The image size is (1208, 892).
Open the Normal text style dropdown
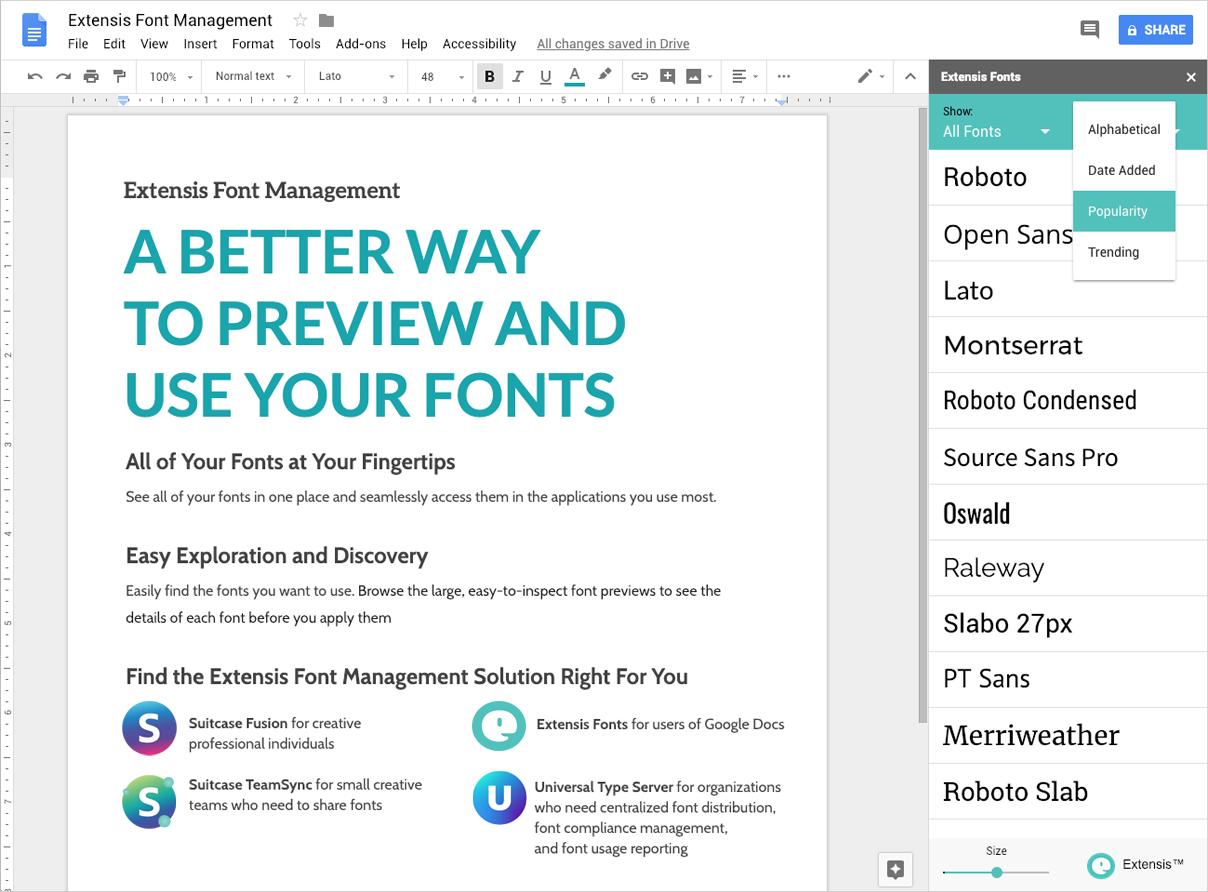point(253,76)
